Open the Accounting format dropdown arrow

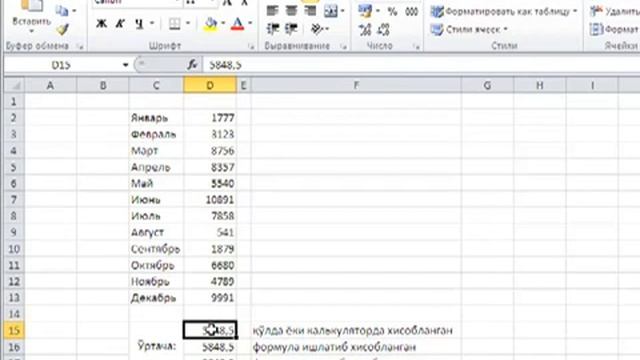tap(378, 11)
